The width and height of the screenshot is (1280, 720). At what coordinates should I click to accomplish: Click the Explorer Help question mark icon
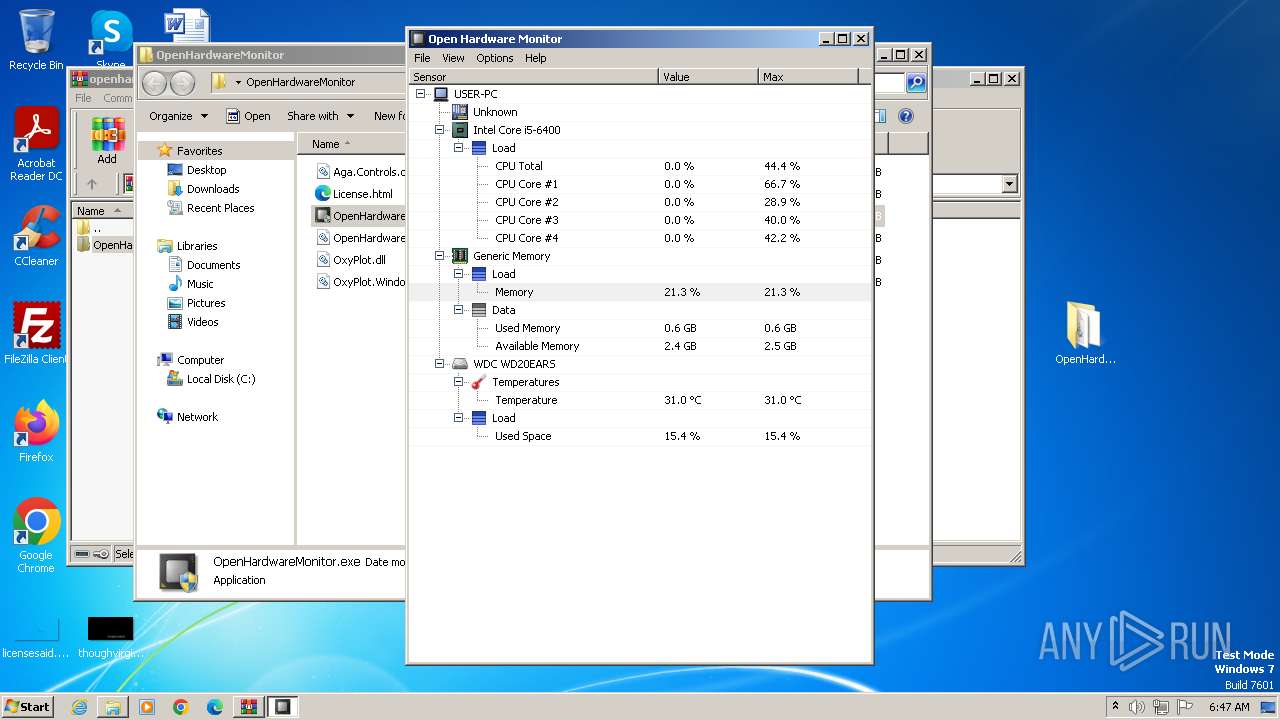(x=906, y=116)
